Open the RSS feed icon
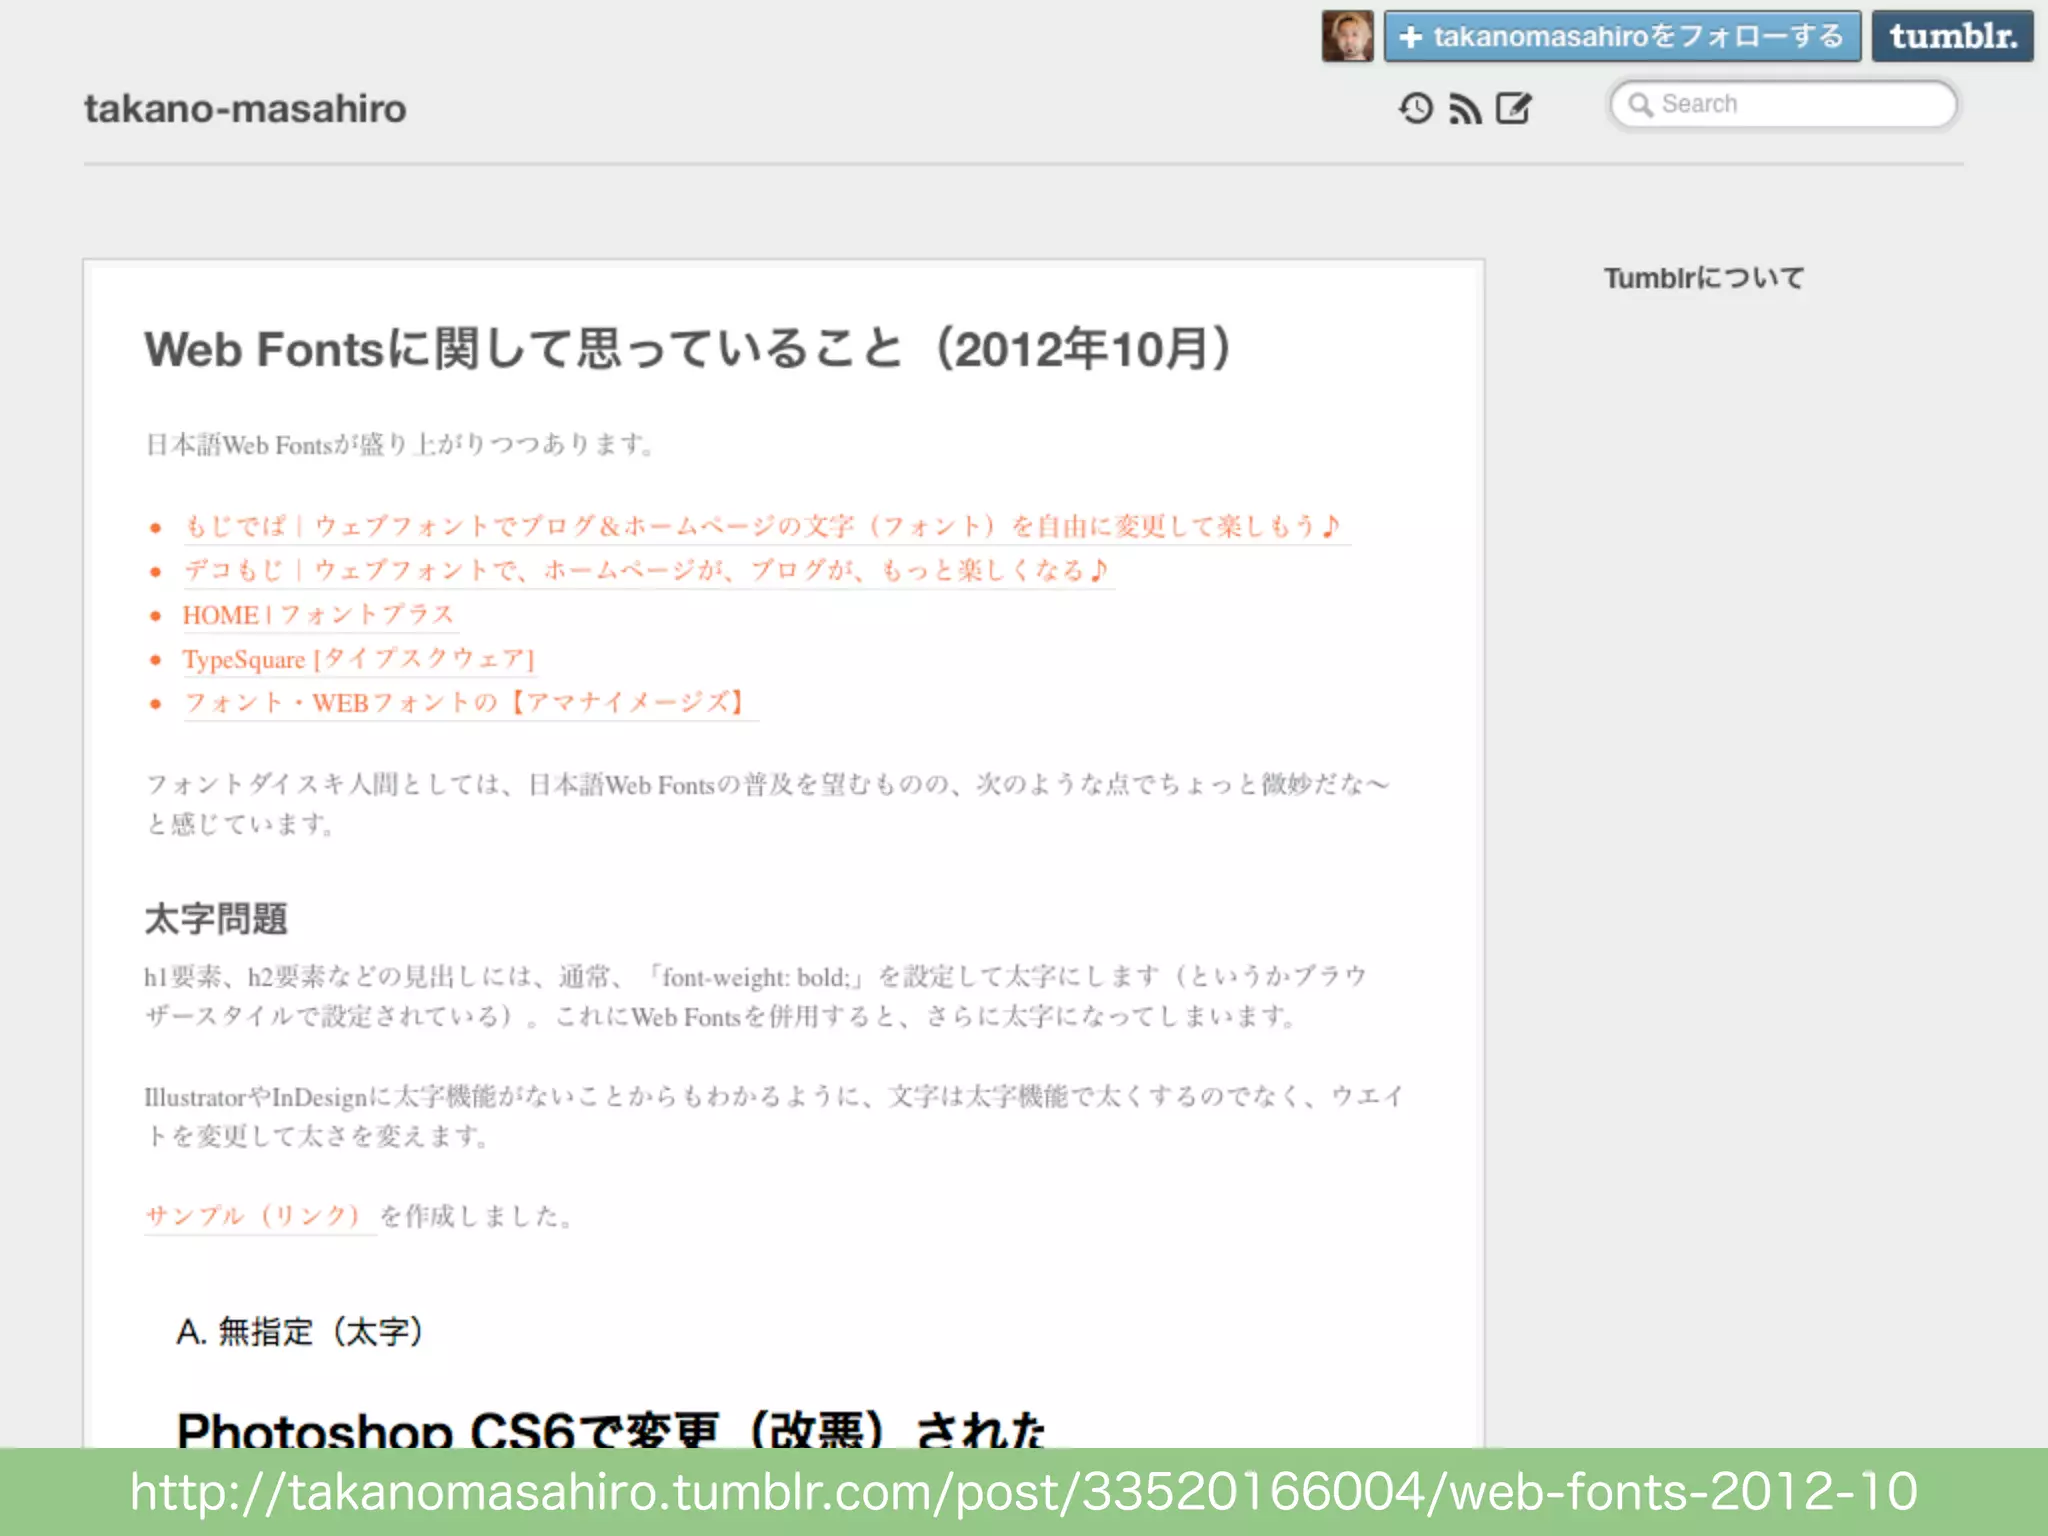The width and height of the screenshot is (2048, 1536). click(1465, 108)
